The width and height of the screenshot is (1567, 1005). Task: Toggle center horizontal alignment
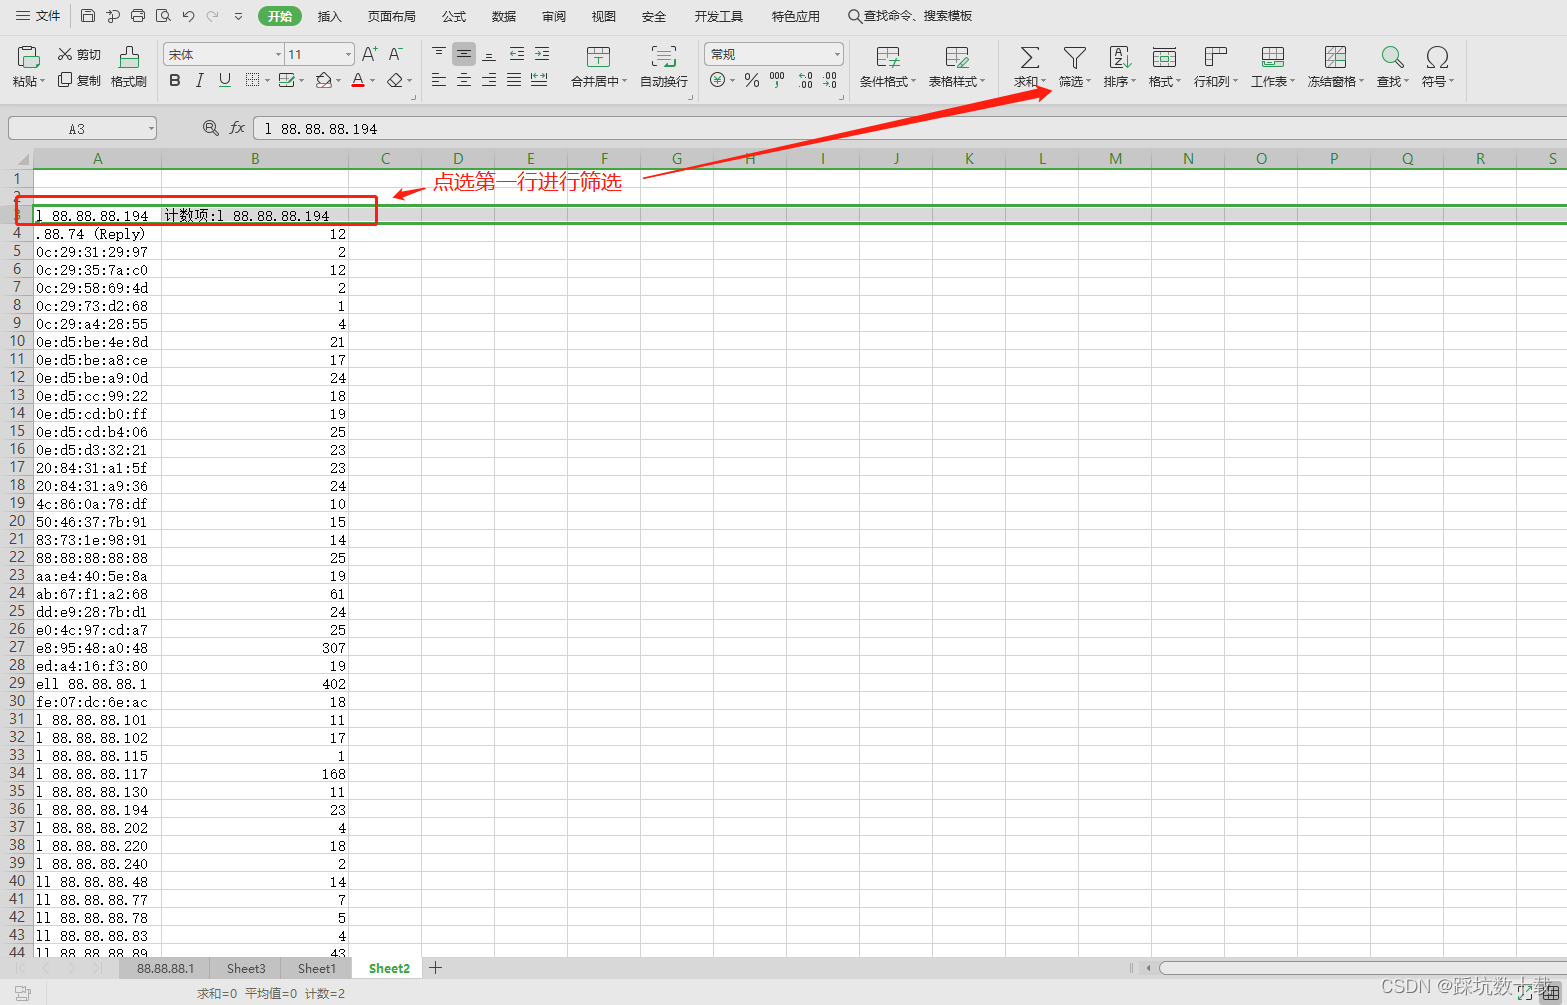pyautogui.click(x=464, y=80)
